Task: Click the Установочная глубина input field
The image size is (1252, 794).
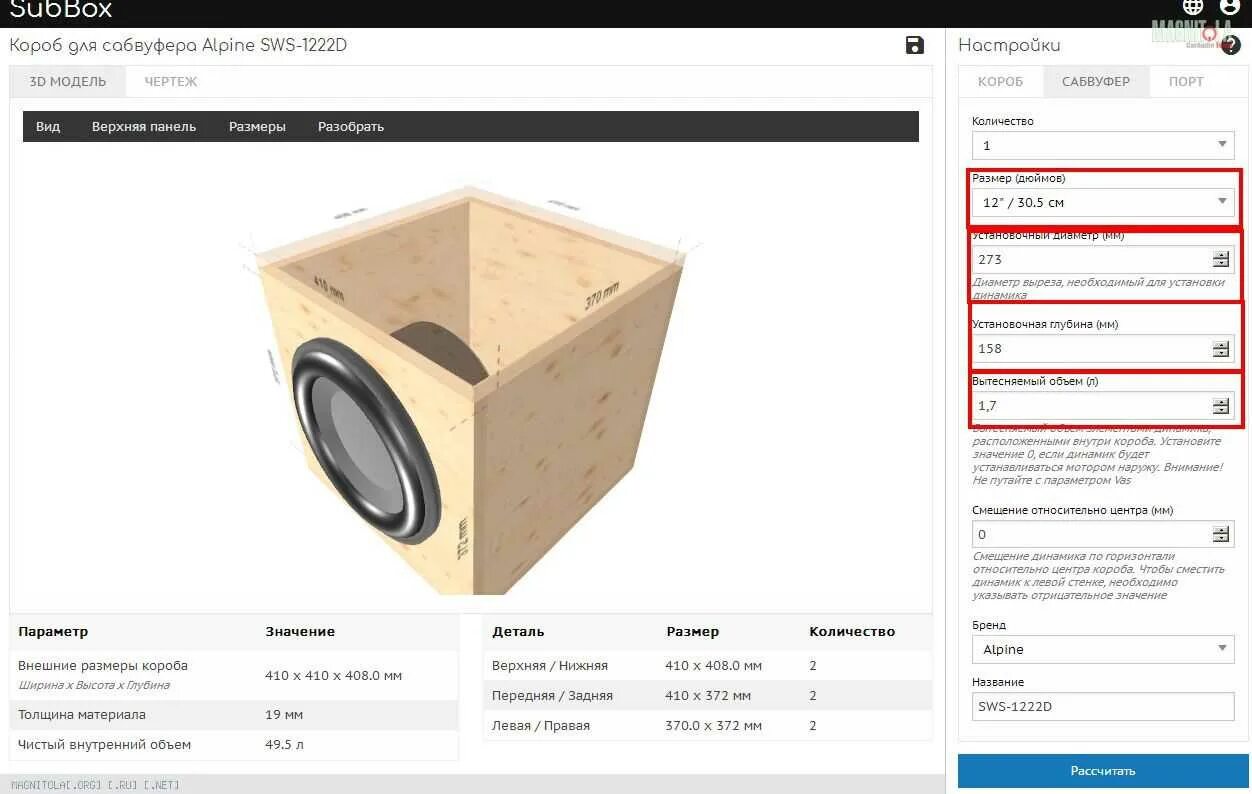Action: (1103, 348)
